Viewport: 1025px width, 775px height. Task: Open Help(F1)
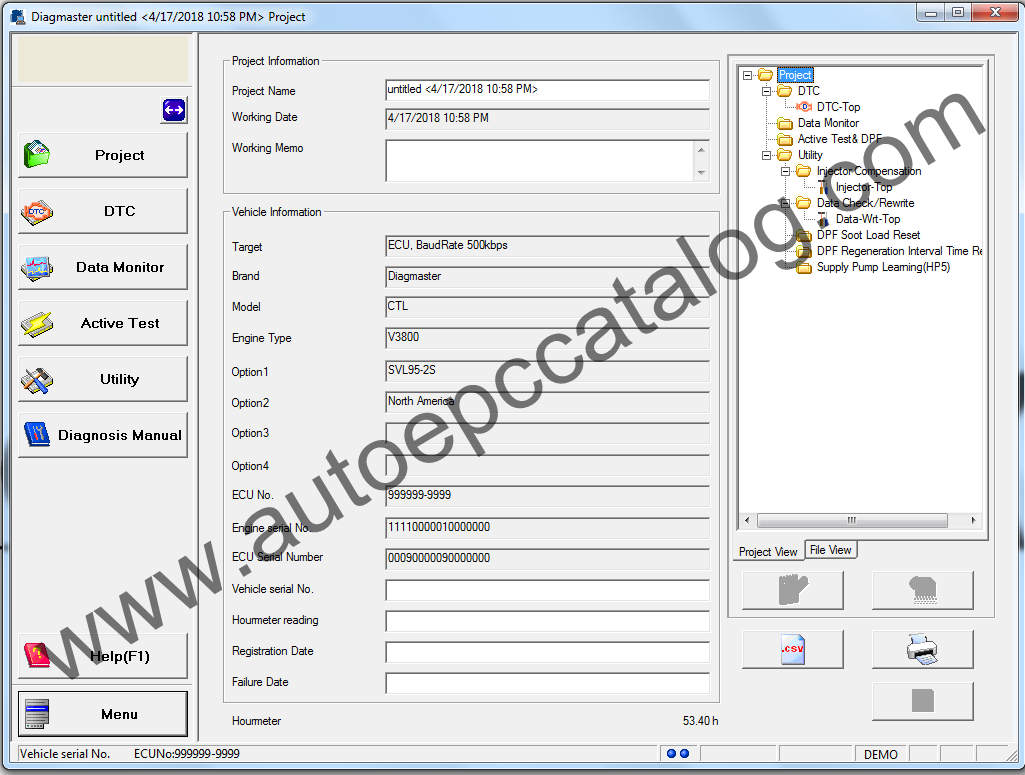pyautogui.click(x=102, y=655)
